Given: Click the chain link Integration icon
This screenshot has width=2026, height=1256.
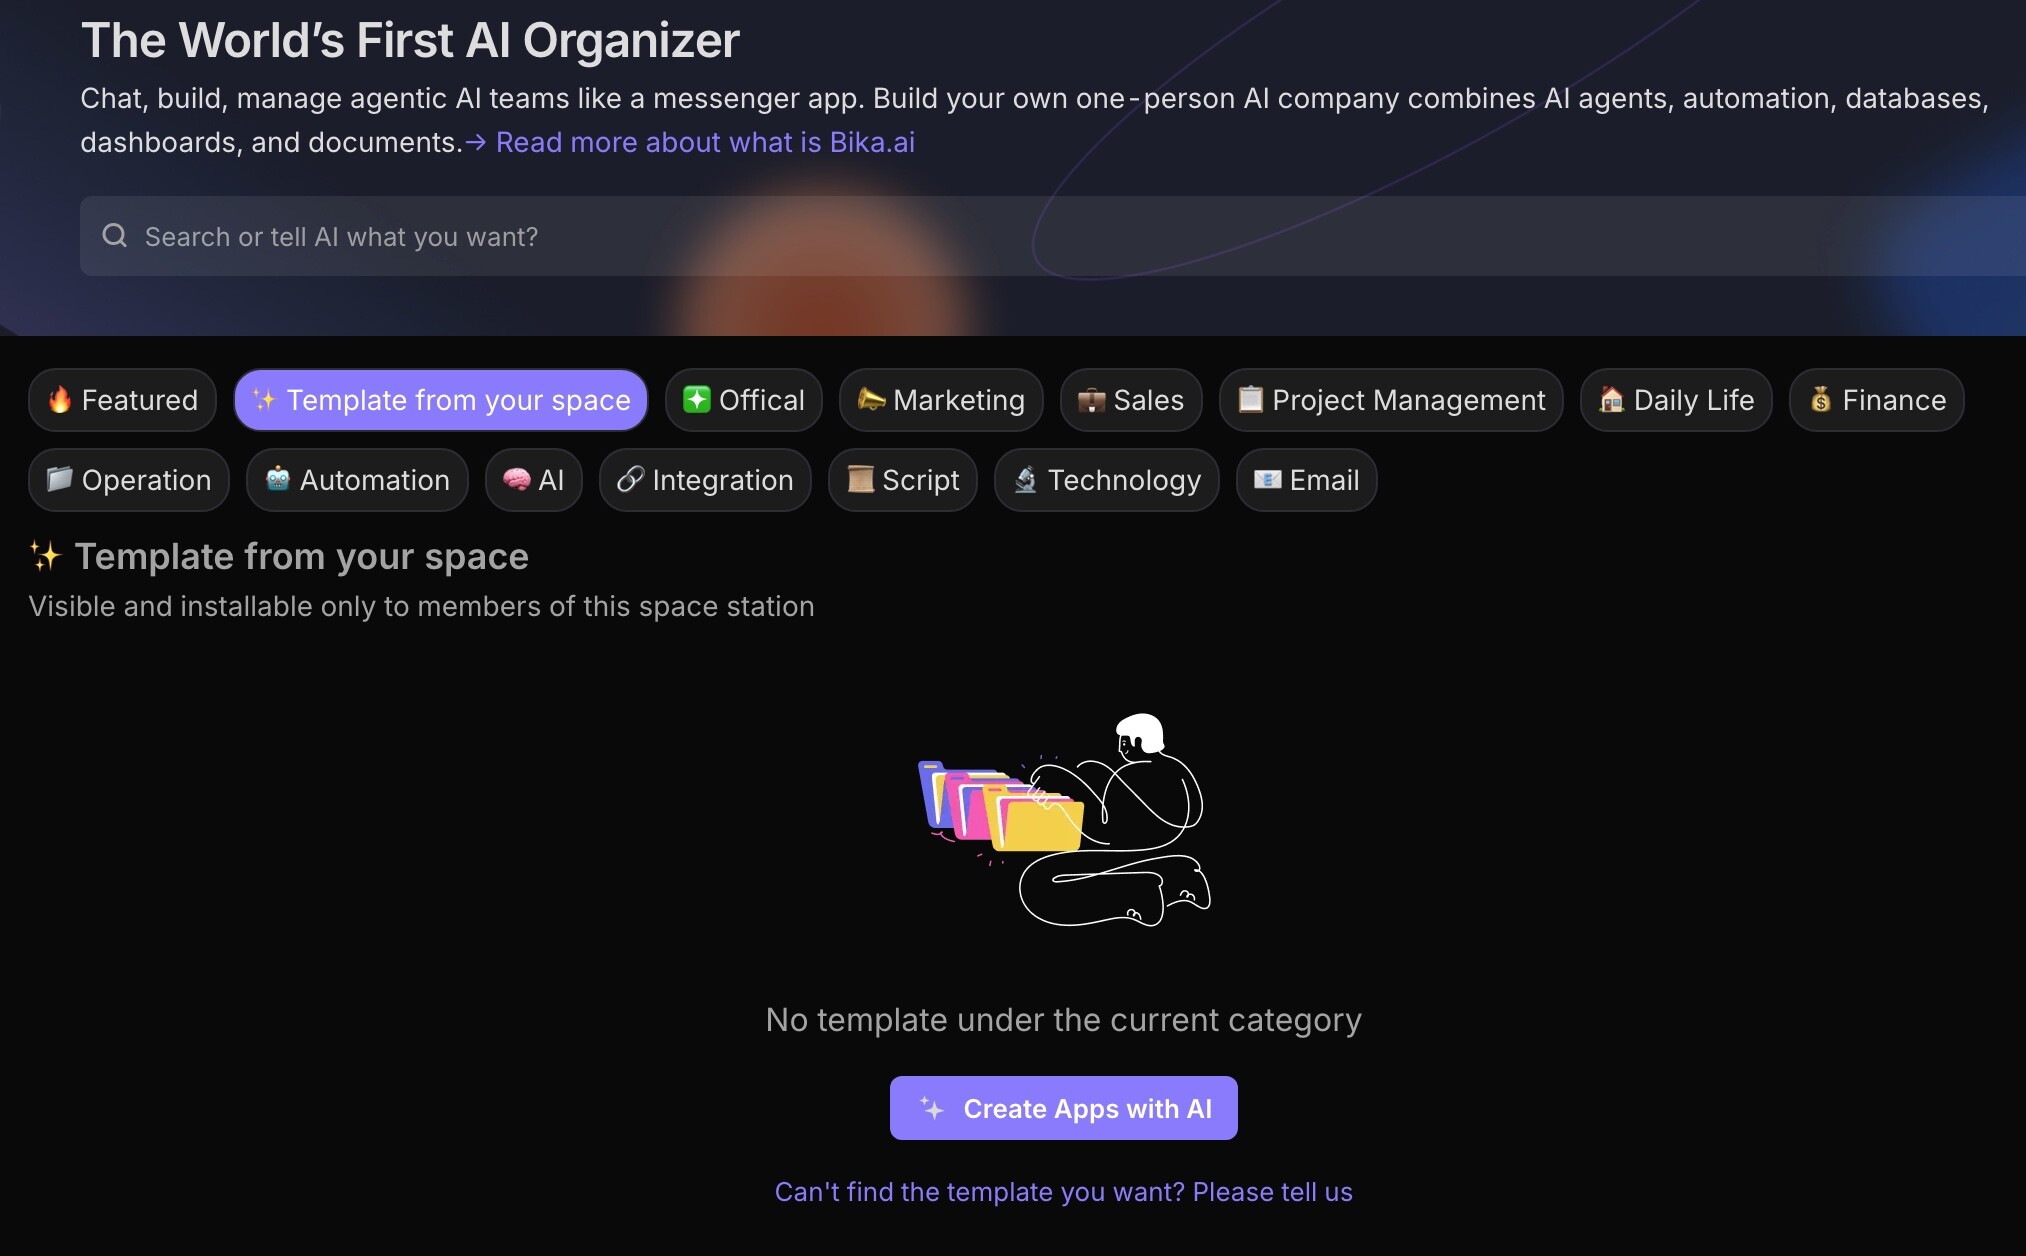Looking at the screenshot, I should [x=630, y=480].
